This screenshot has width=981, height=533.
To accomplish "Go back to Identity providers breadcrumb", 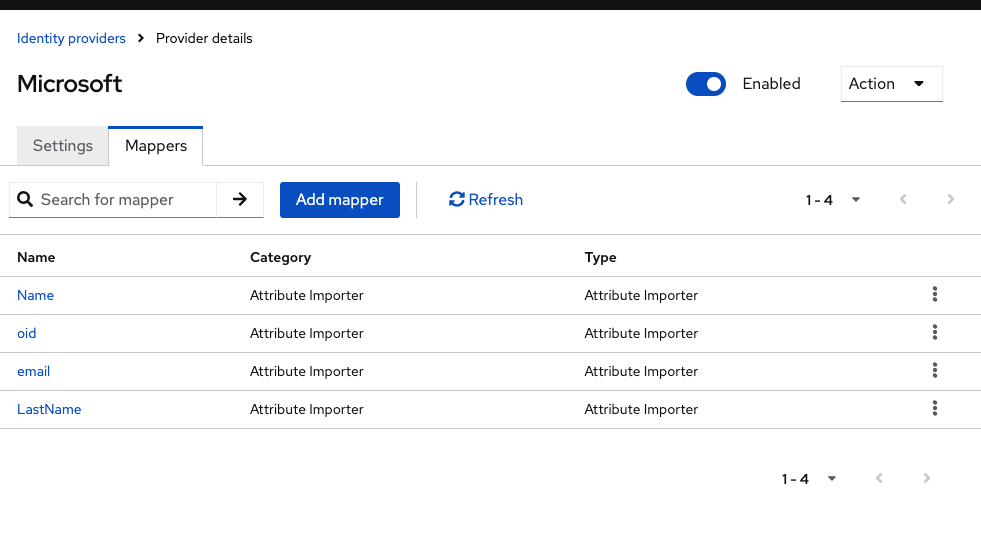I will tap(71, 38).
